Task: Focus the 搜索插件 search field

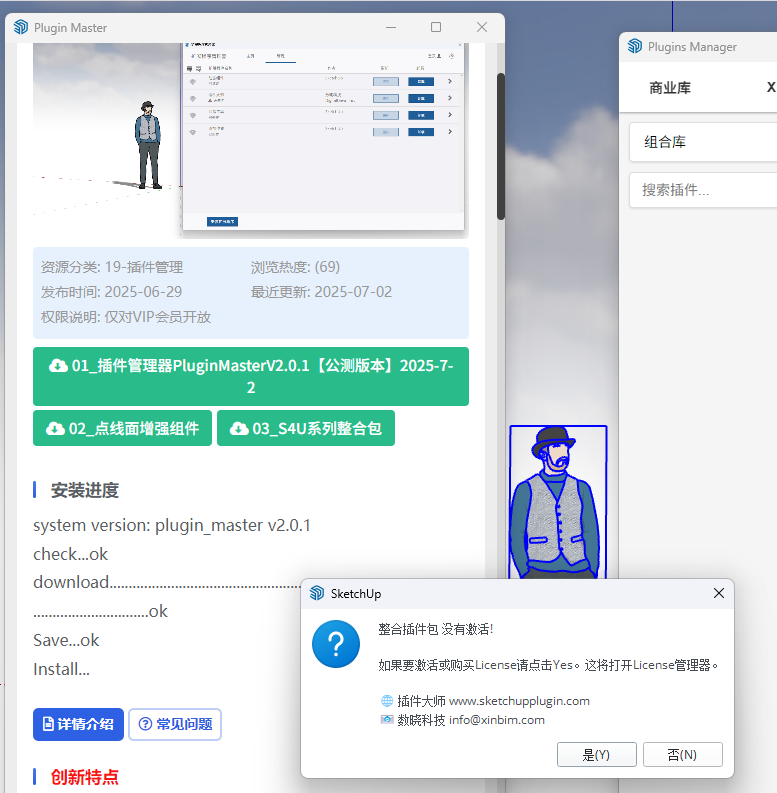Action: pyautogui.click(x=703, y=190)
